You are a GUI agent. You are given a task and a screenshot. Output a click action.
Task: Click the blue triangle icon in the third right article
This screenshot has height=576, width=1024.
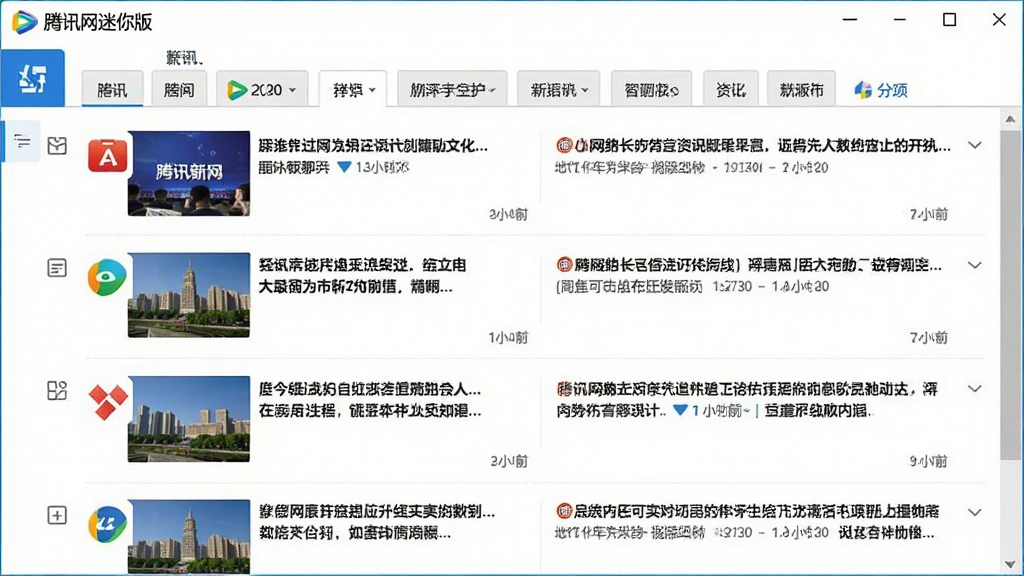(x=680, y=410)
